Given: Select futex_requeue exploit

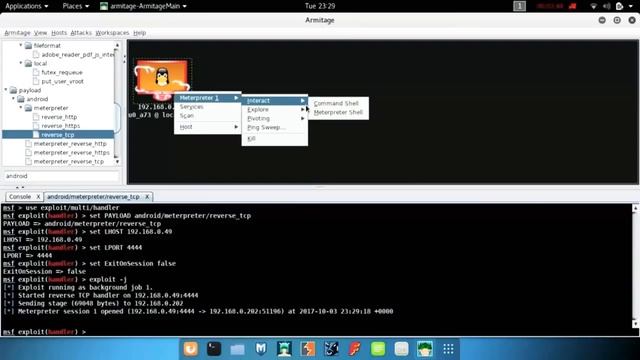Looking at the screenshot, I should pyautogui.click(x=62, y=73).
